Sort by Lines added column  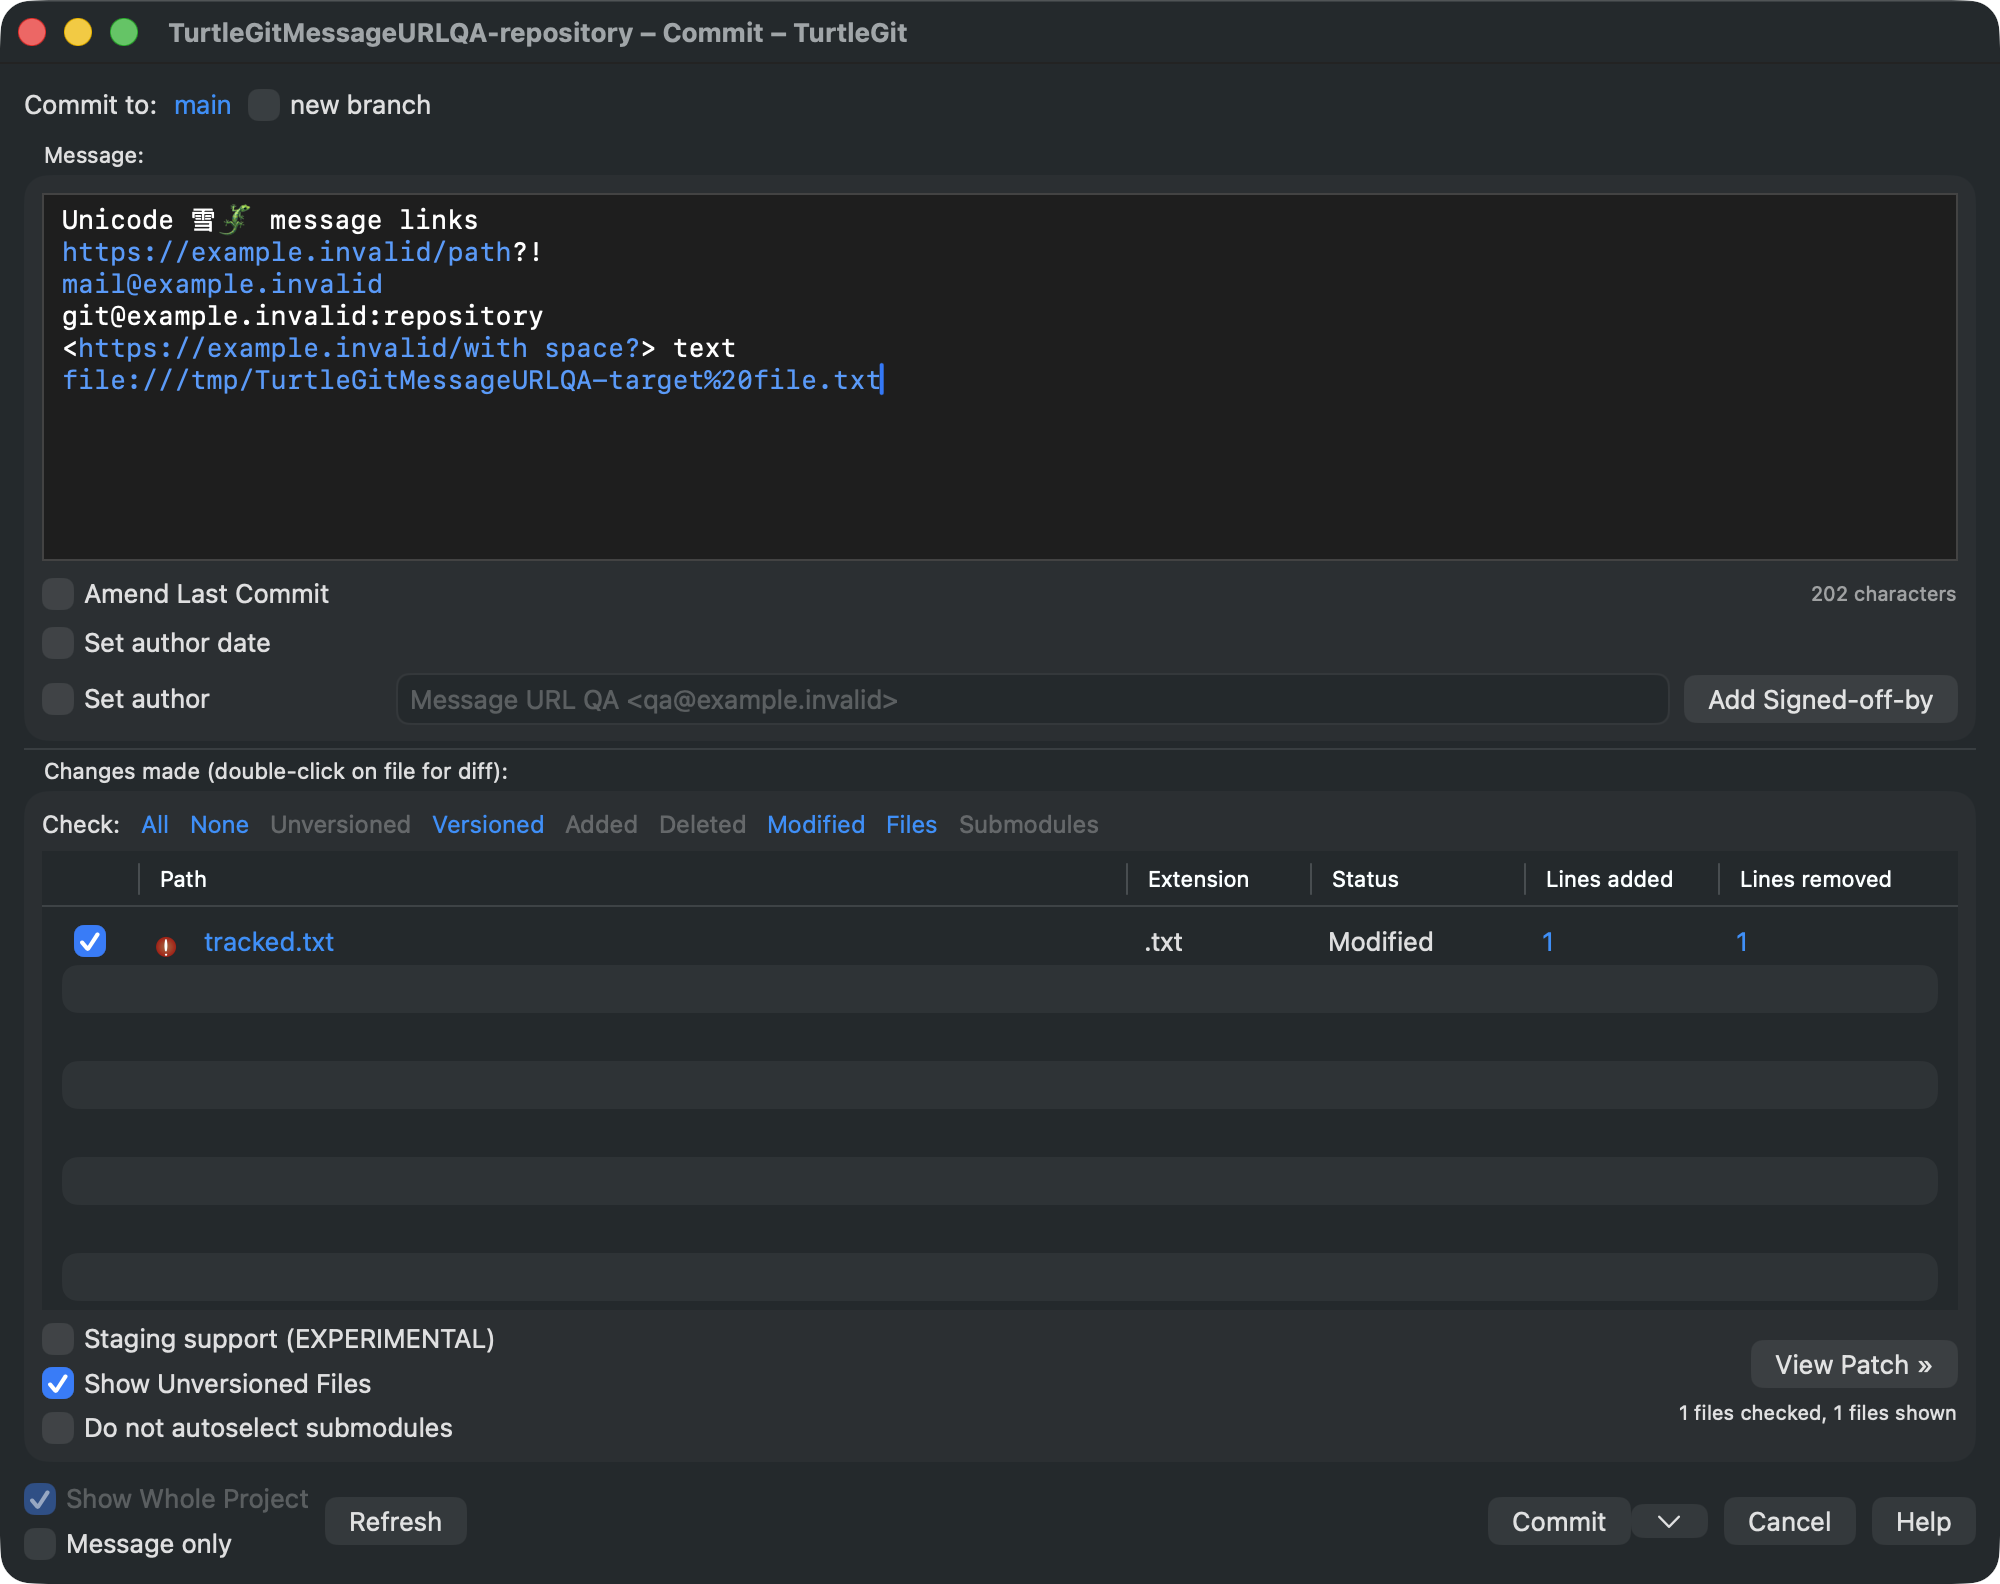tap(1621, 879)
